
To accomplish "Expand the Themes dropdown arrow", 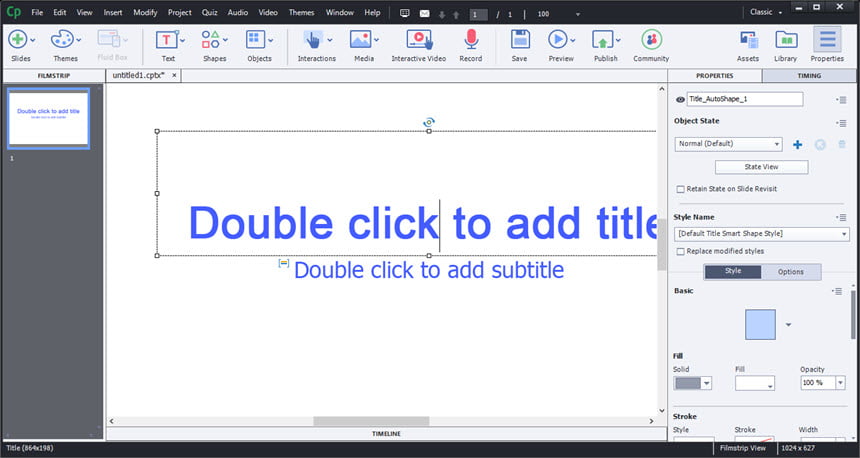I will (x=79, y=39).
